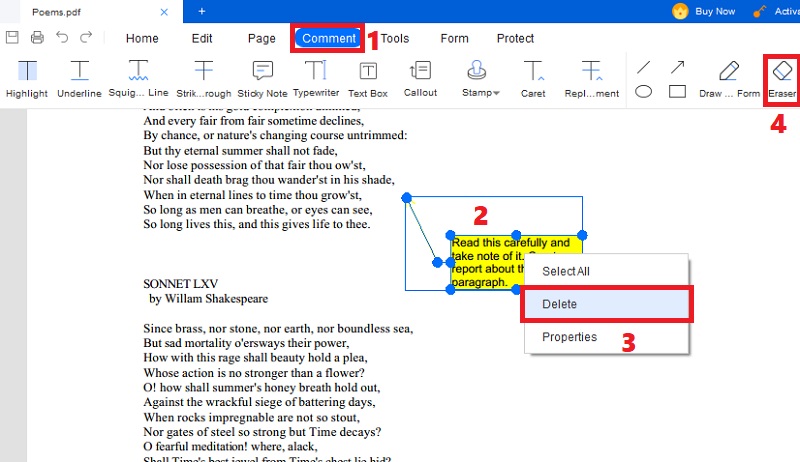
Task: Click the Redo arrow
Action: 86,37
